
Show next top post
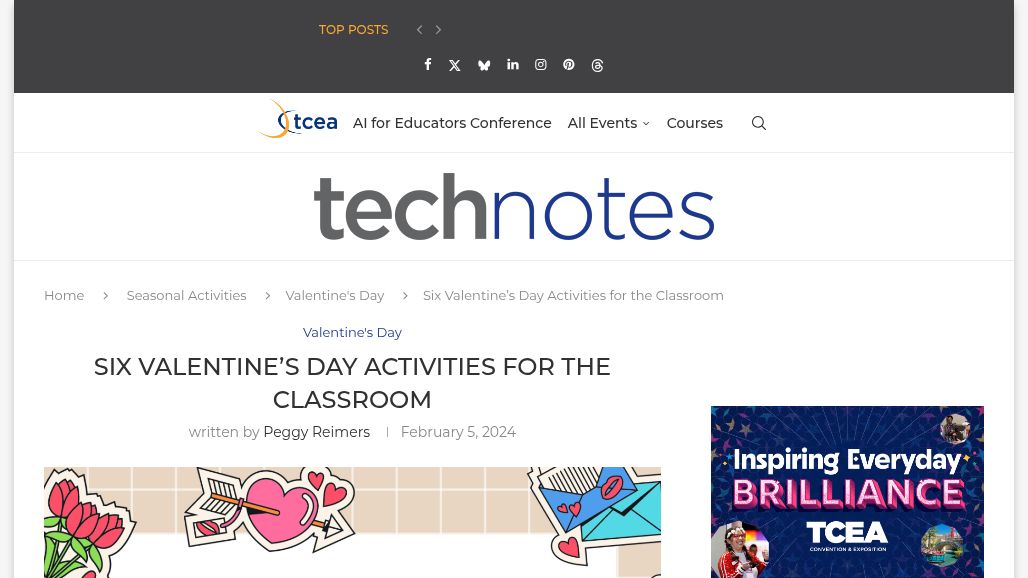coord(438,30)
